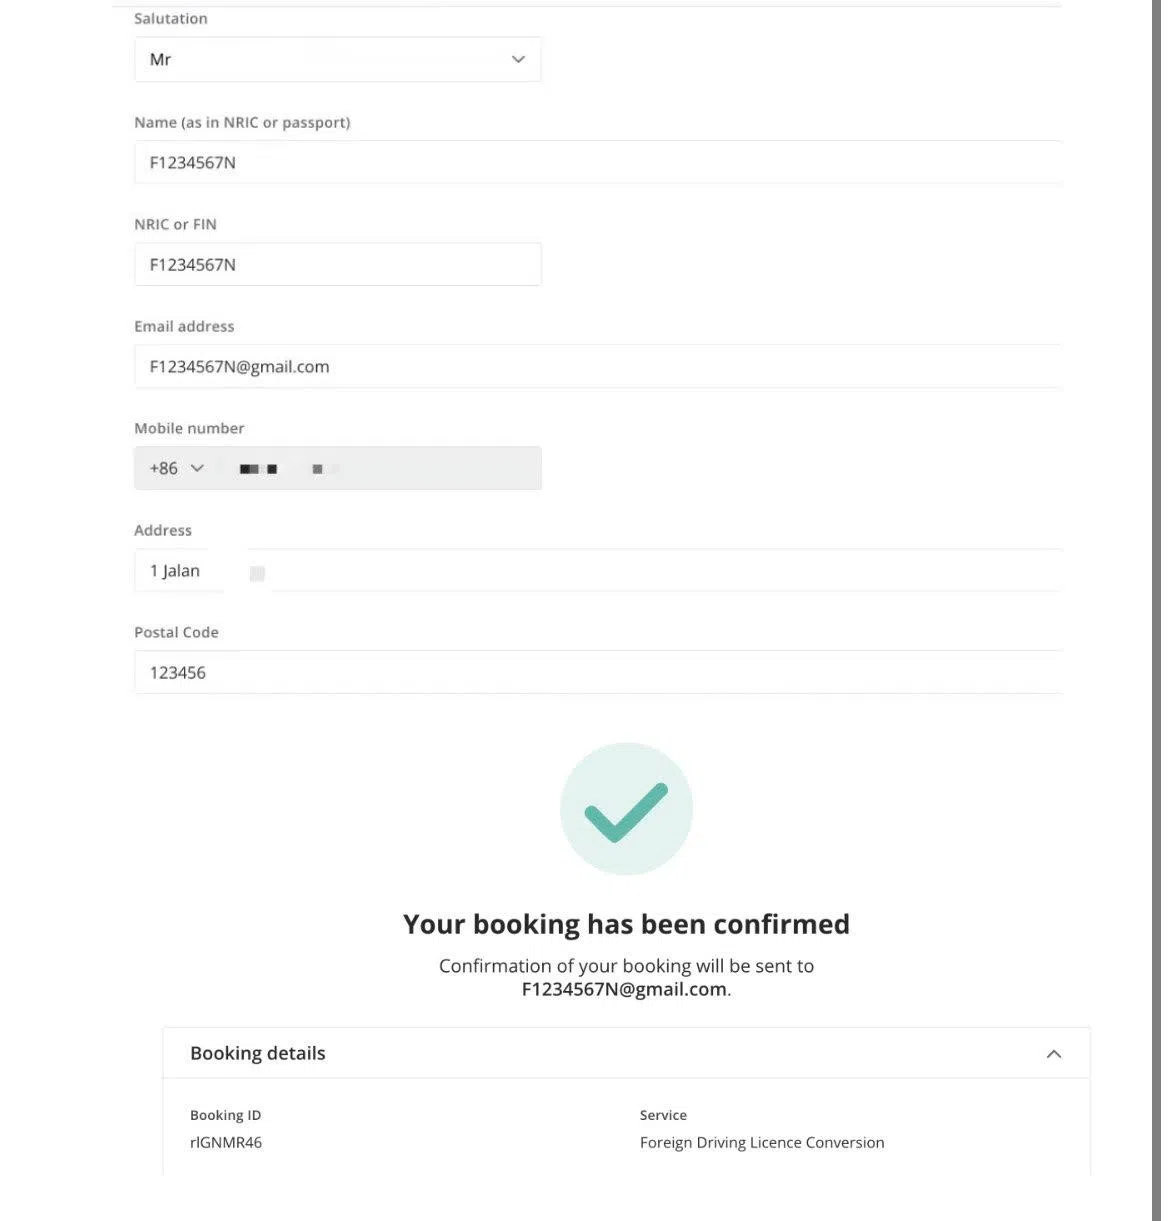1170x1221 pixels.
Task: Click the Booking ID value rlGNMR46
Action: coord(226,1143)
